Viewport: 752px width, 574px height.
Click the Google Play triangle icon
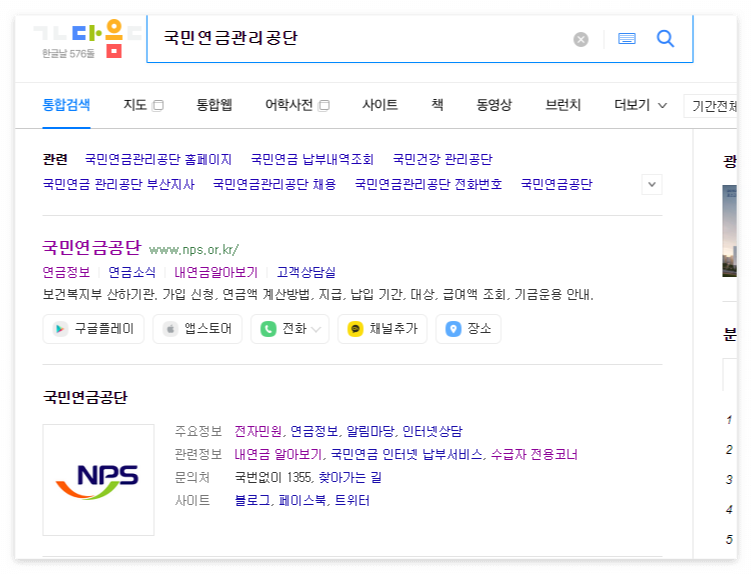(x=60, y=329)
